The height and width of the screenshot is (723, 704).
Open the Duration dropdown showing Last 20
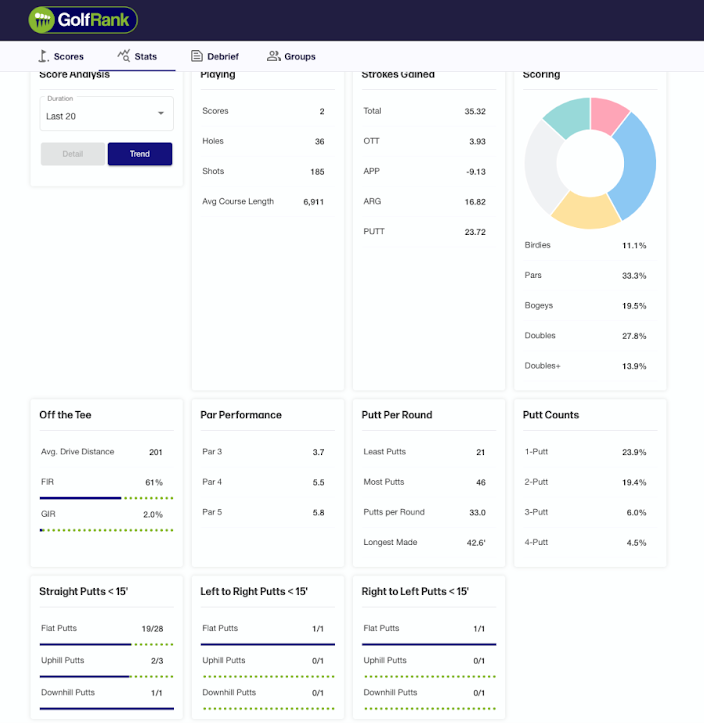tap(106, 115)
